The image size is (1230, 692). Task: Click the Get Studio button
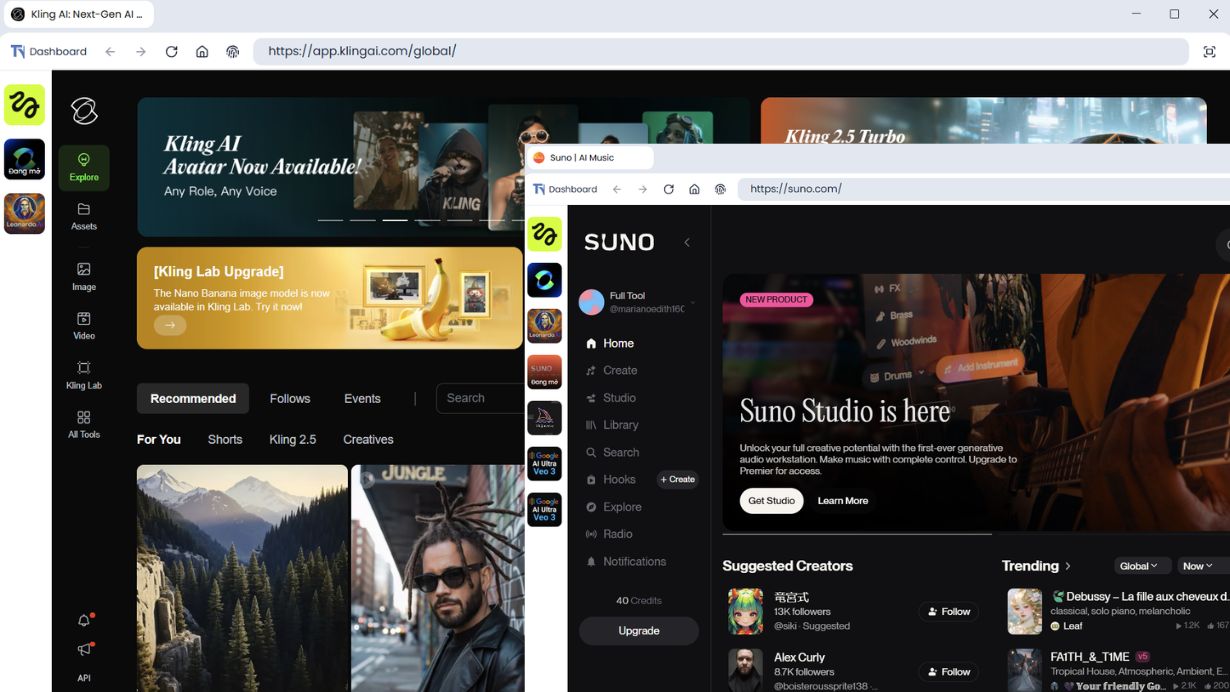pyautogui.click(x=771, y=501)
